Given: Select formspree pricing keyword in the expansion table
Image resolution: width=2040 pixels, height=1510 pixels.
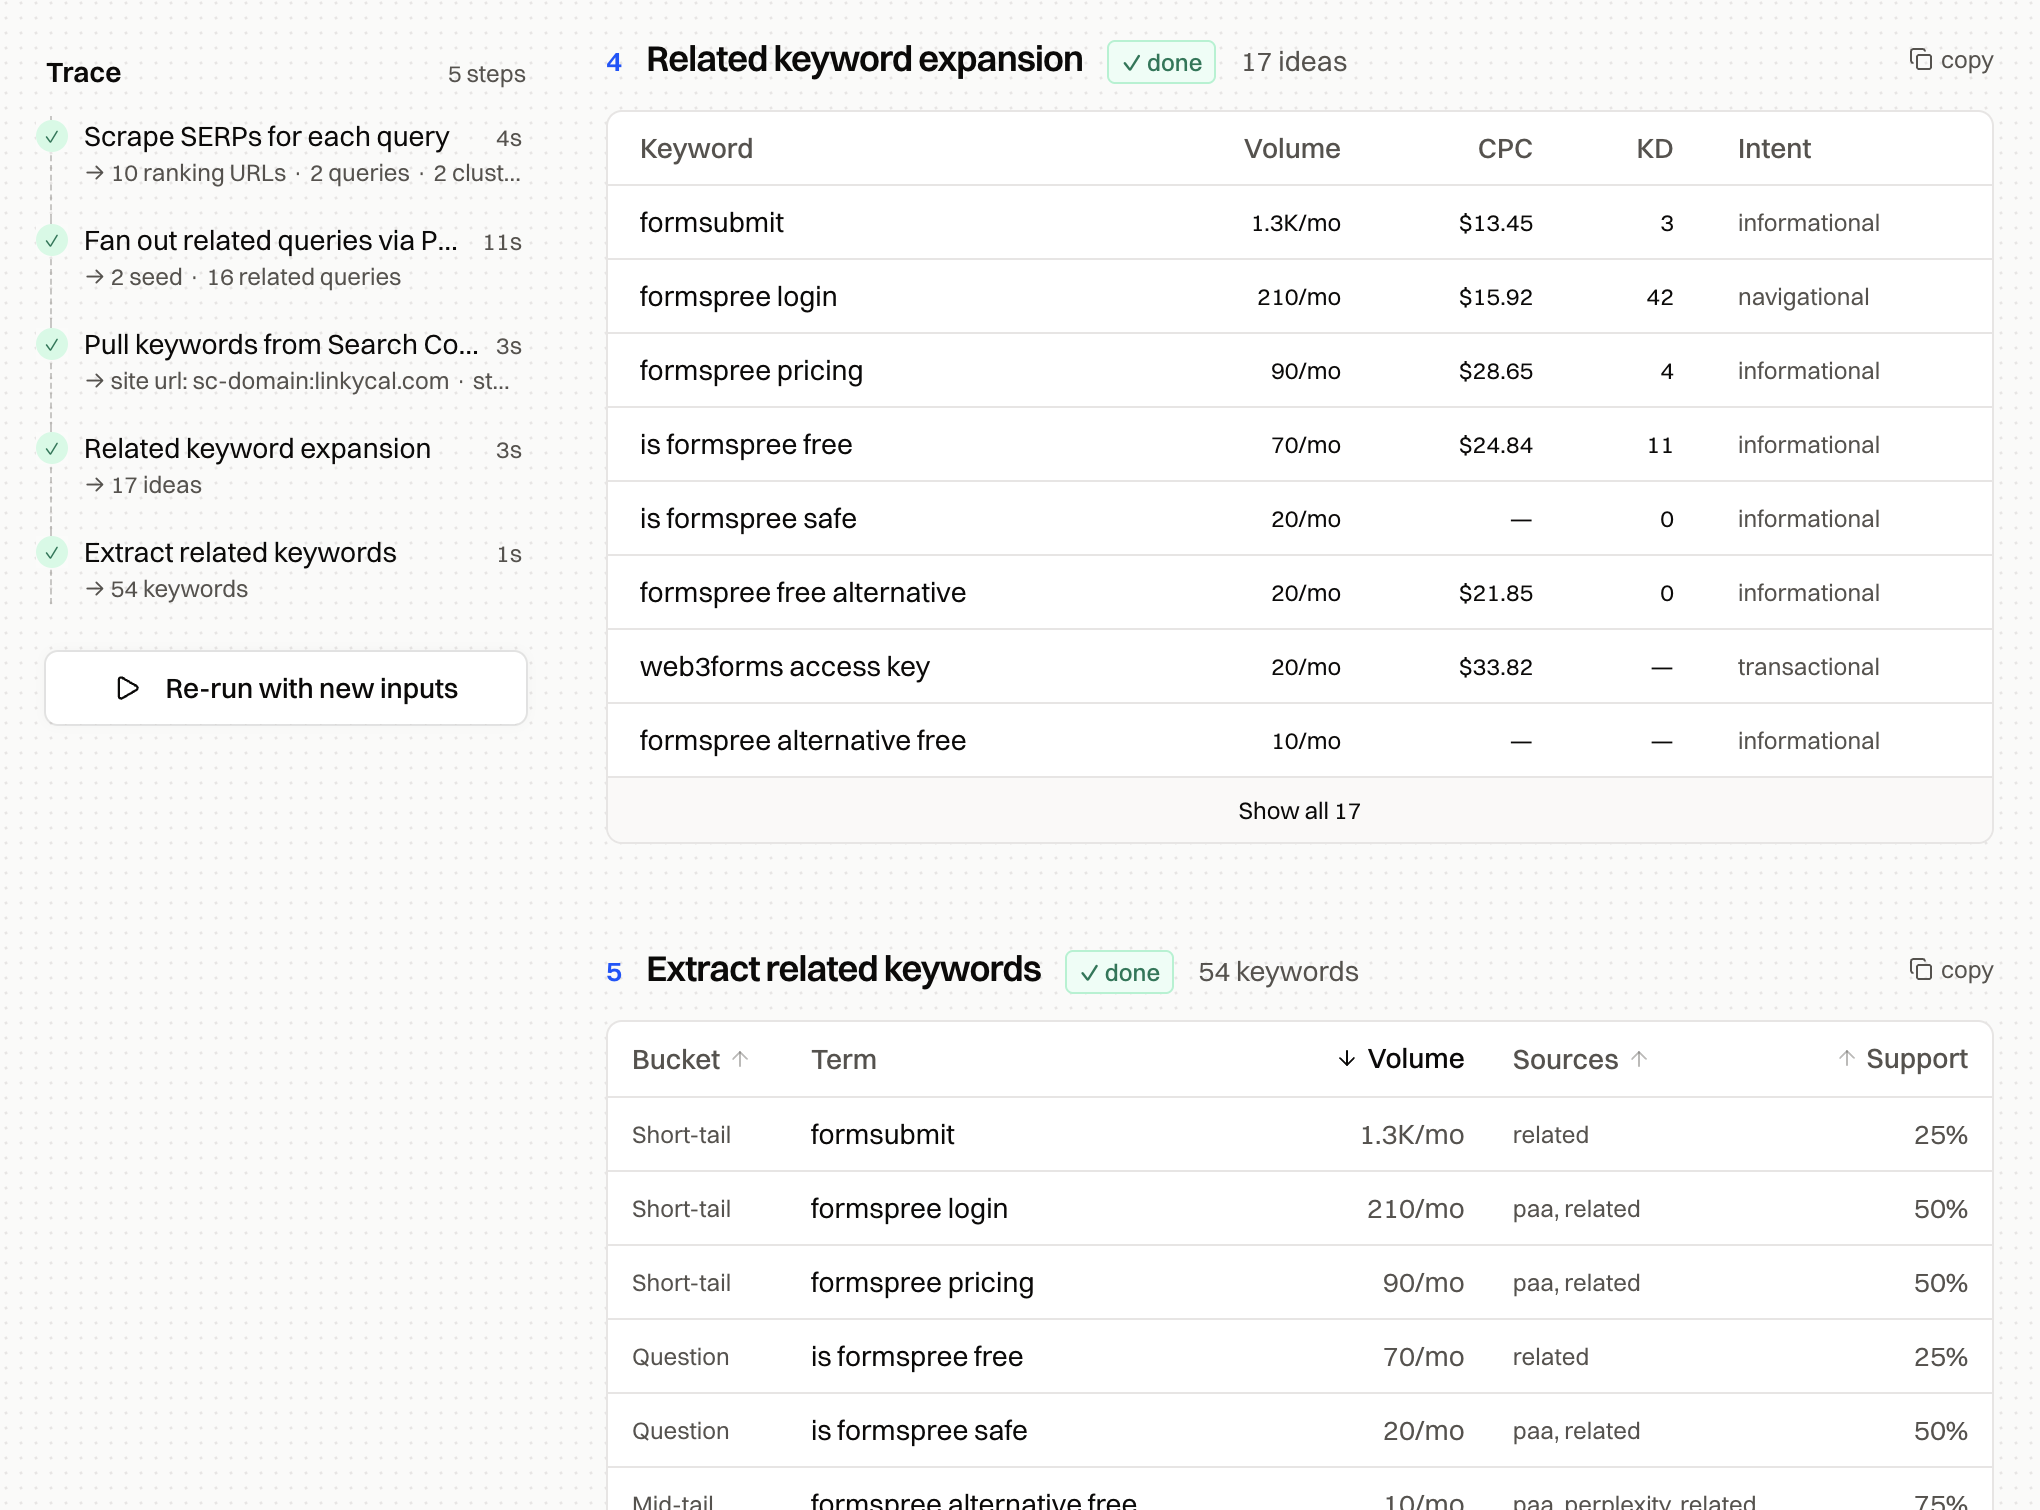Looking at the screenshot, I should (x=751, y=371).
